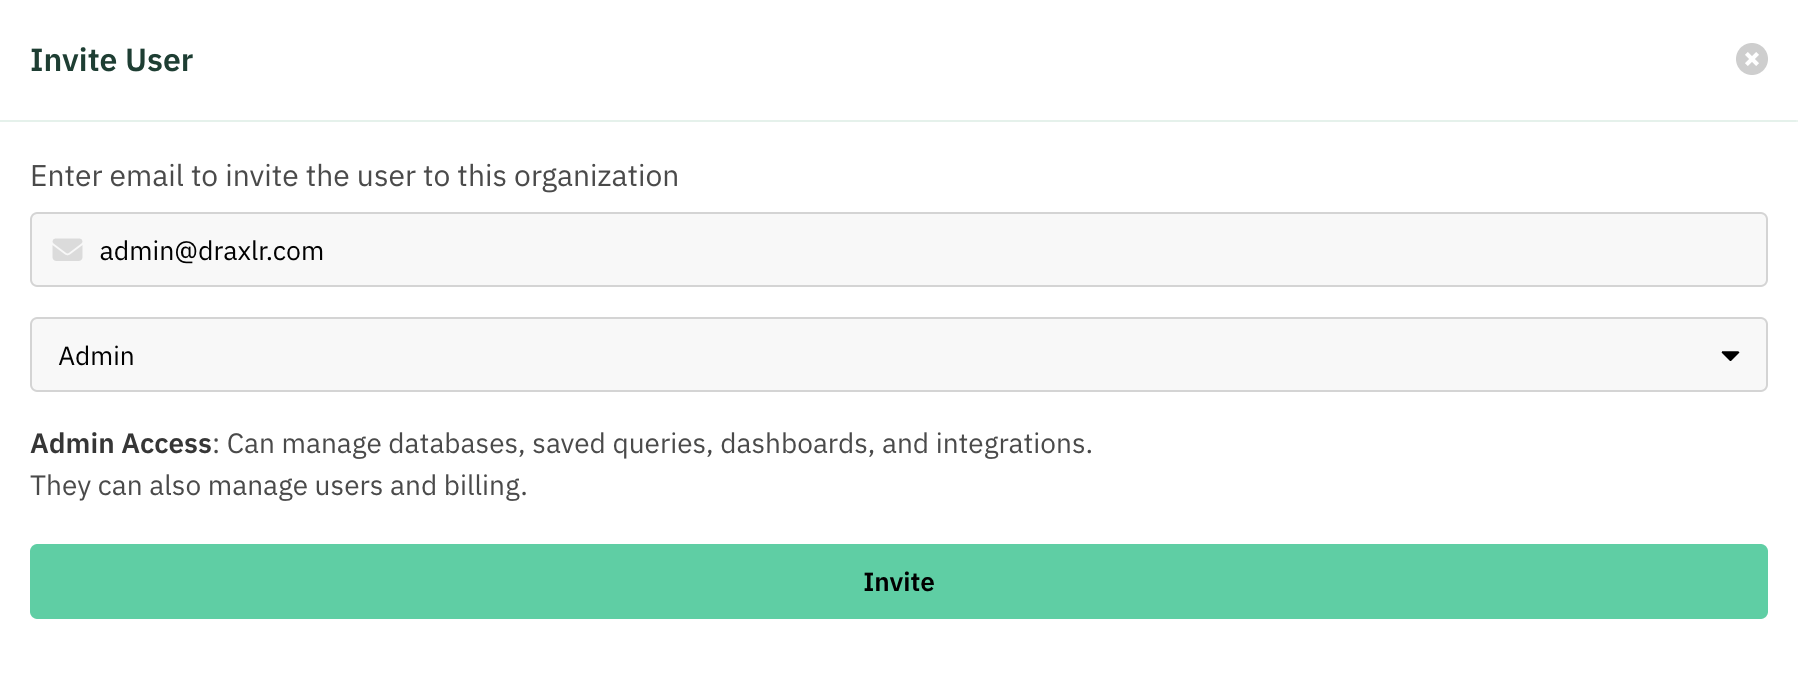Click the bold Admin Access text

pos(121,443)
